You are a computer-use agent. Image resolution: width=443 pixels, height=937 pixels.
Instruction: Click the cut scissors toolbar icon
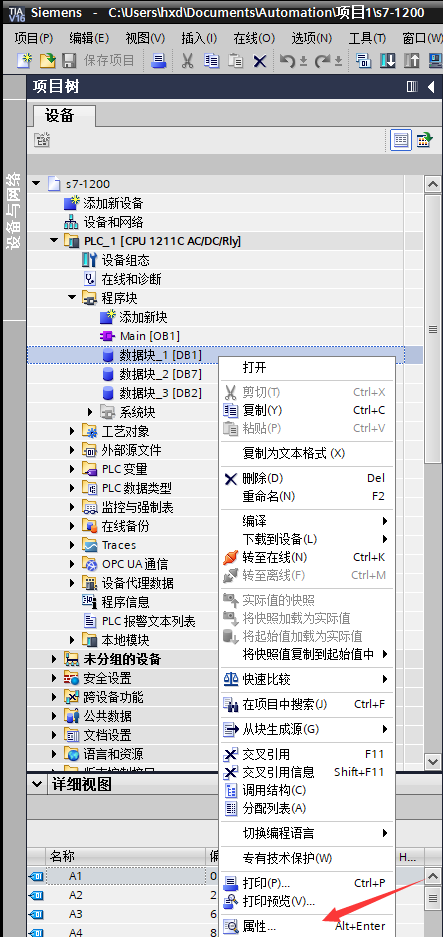188,60
